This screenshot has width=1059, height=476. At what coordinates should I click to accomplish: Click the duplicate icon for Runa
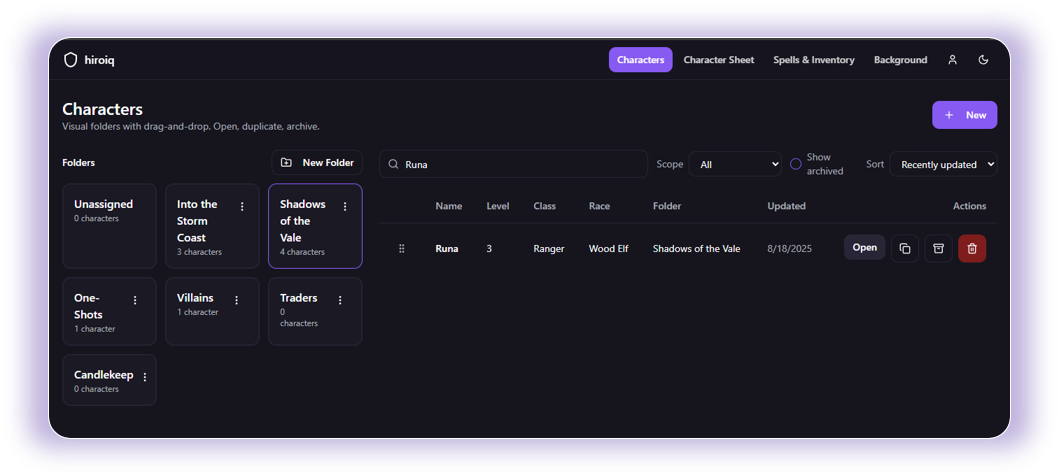pos(905,249)
